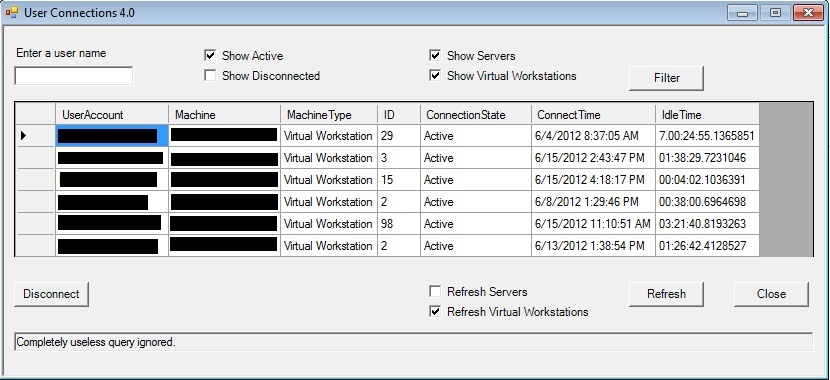Minimize the User Connections window
This screenshot has height=380, width=830.
742,13
